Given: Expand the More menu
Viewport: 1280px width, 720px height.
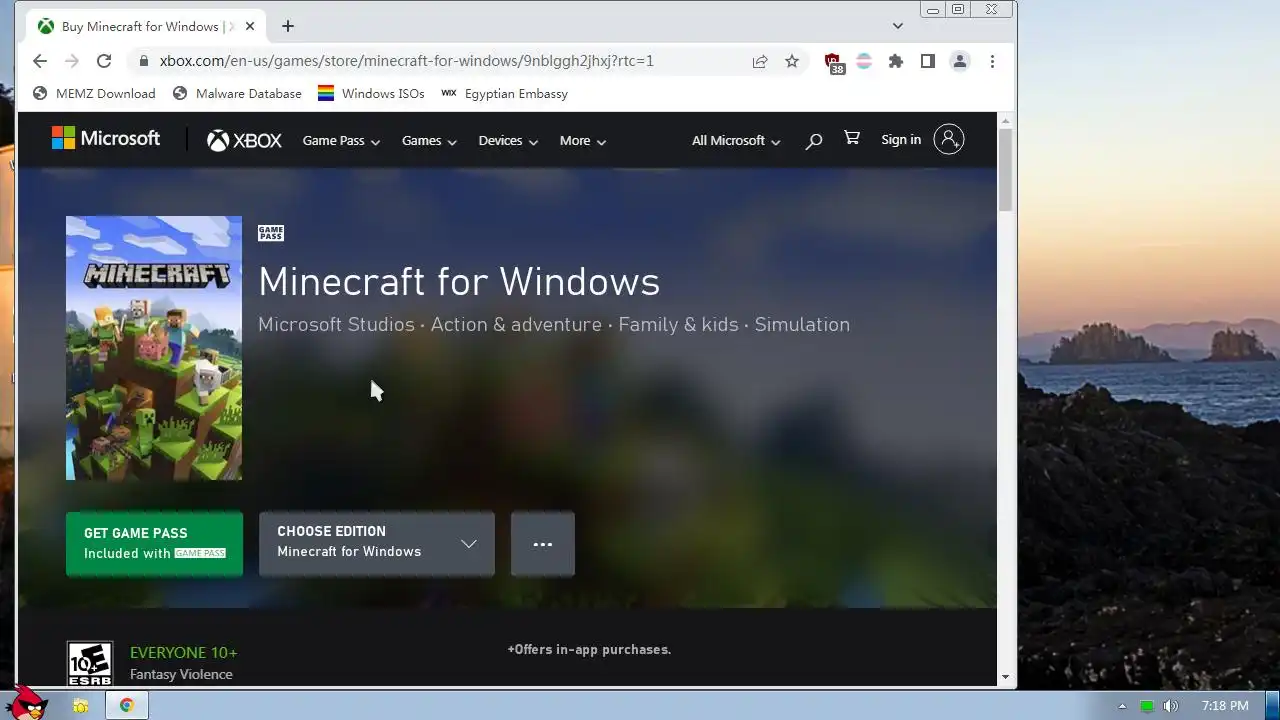Looking at the screenshot, I should (583, 141).
